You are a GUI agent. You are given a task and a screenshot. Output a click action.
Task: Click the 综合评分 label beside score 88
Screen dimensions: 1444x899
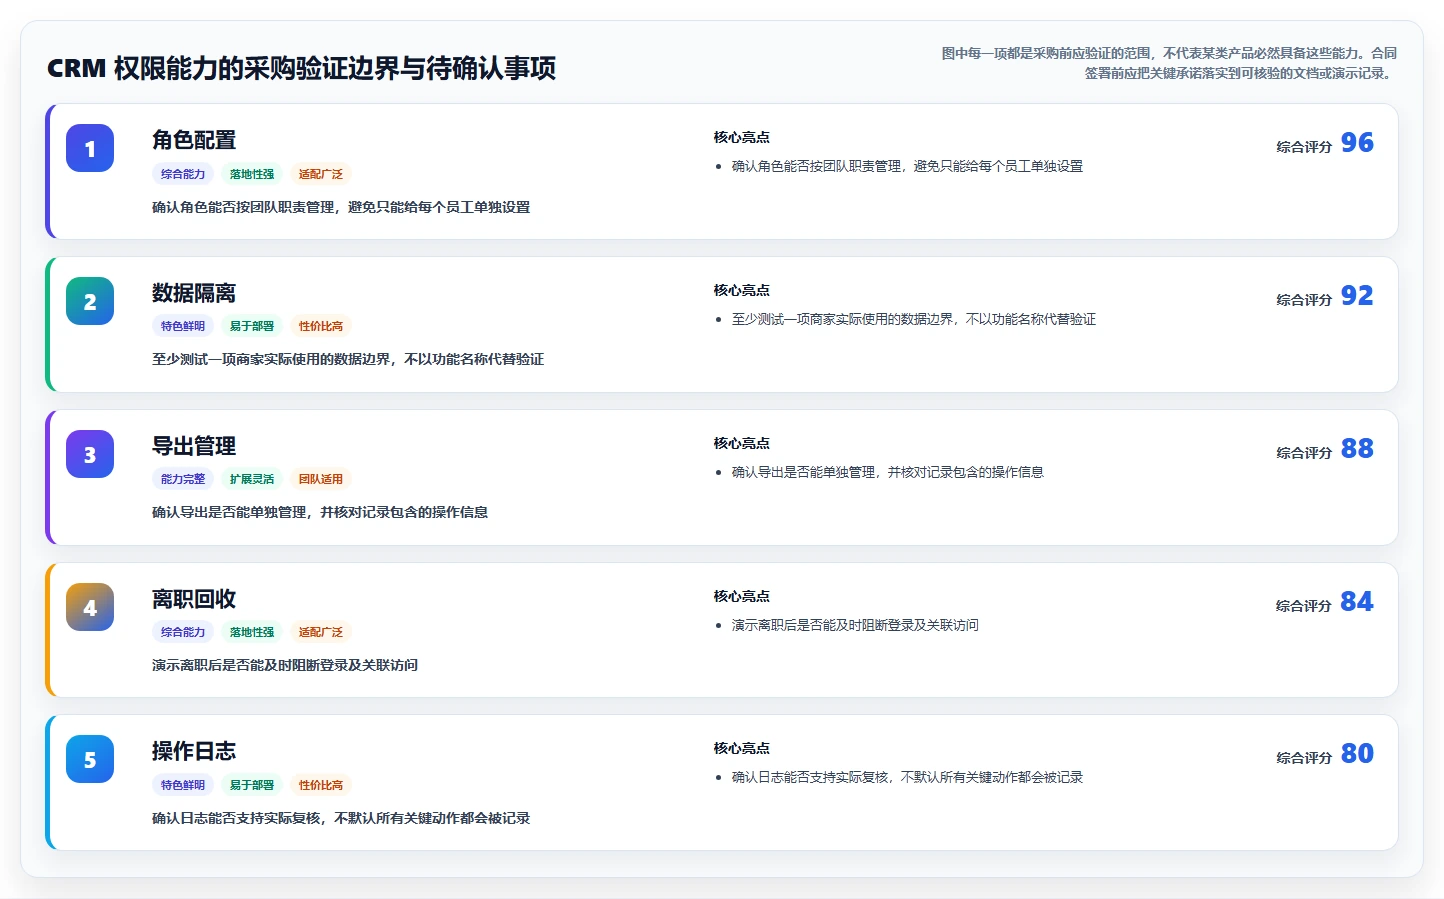point(1304,453)
